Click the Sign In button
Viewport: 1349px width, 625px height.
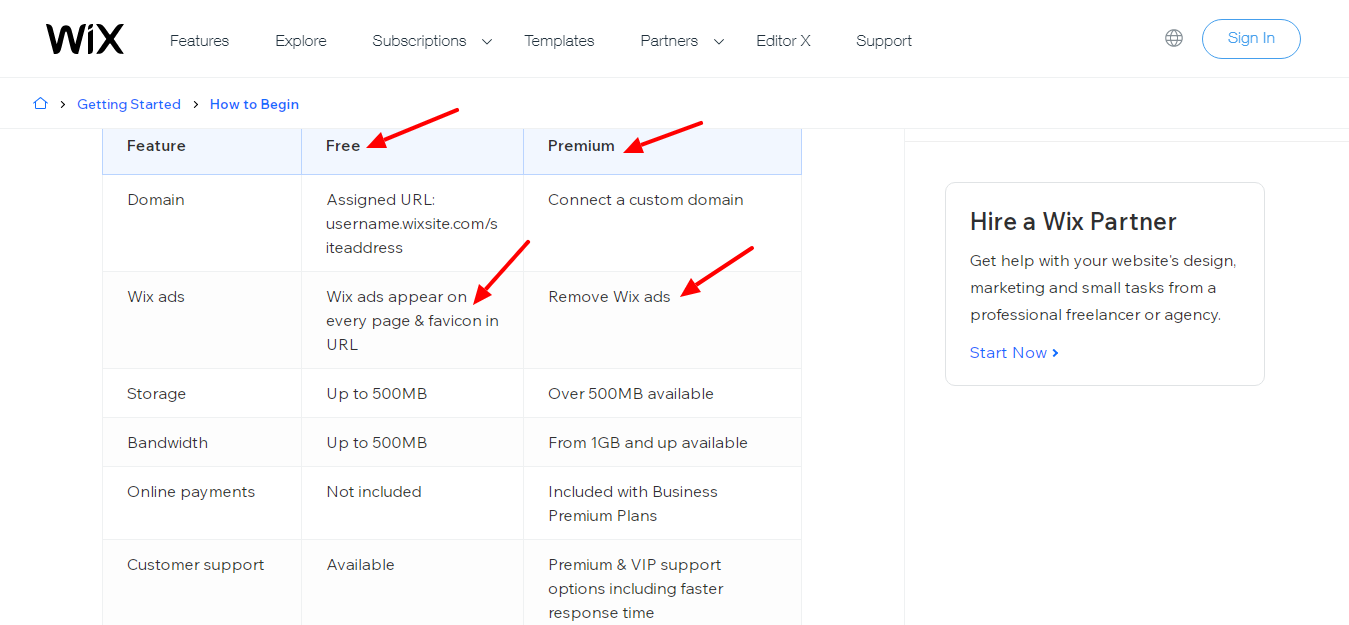point(1251,38)
